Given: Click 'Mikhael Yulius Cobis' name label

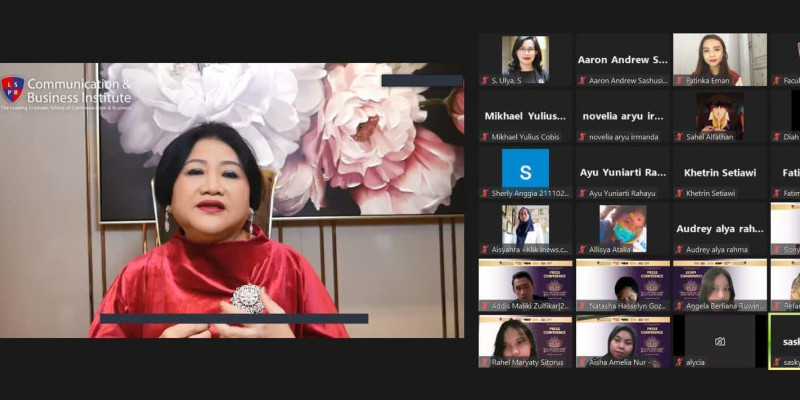Looking at the screenshot, I should 526,137.
